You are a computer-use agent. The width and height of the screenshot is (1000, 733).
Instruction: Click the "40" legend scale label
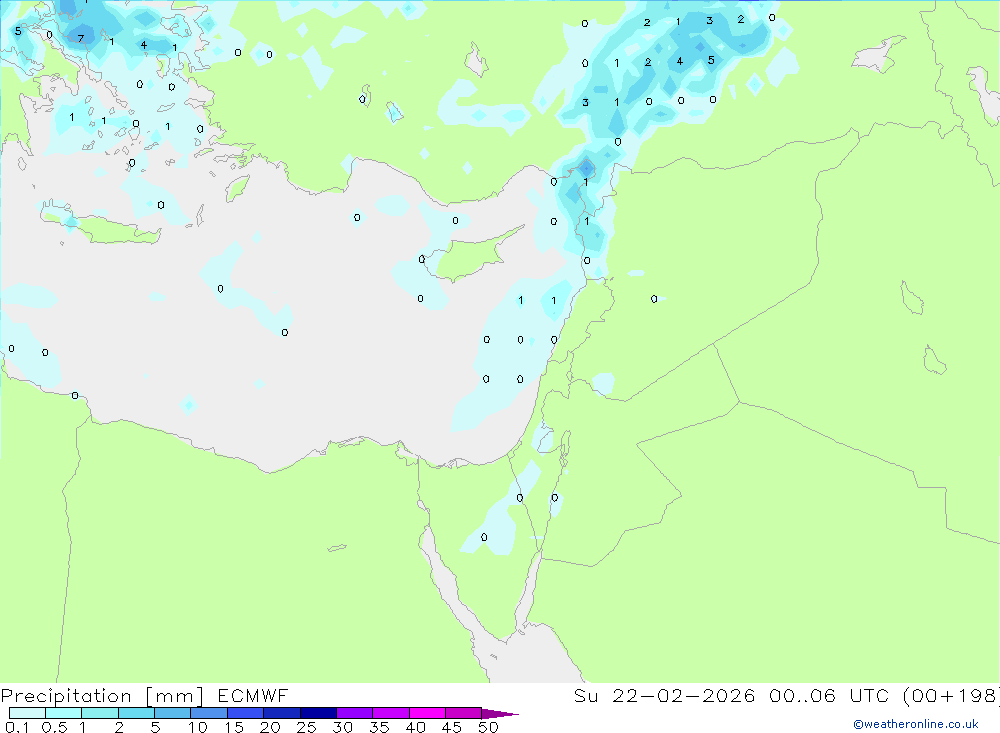click(x=416, y=727)
